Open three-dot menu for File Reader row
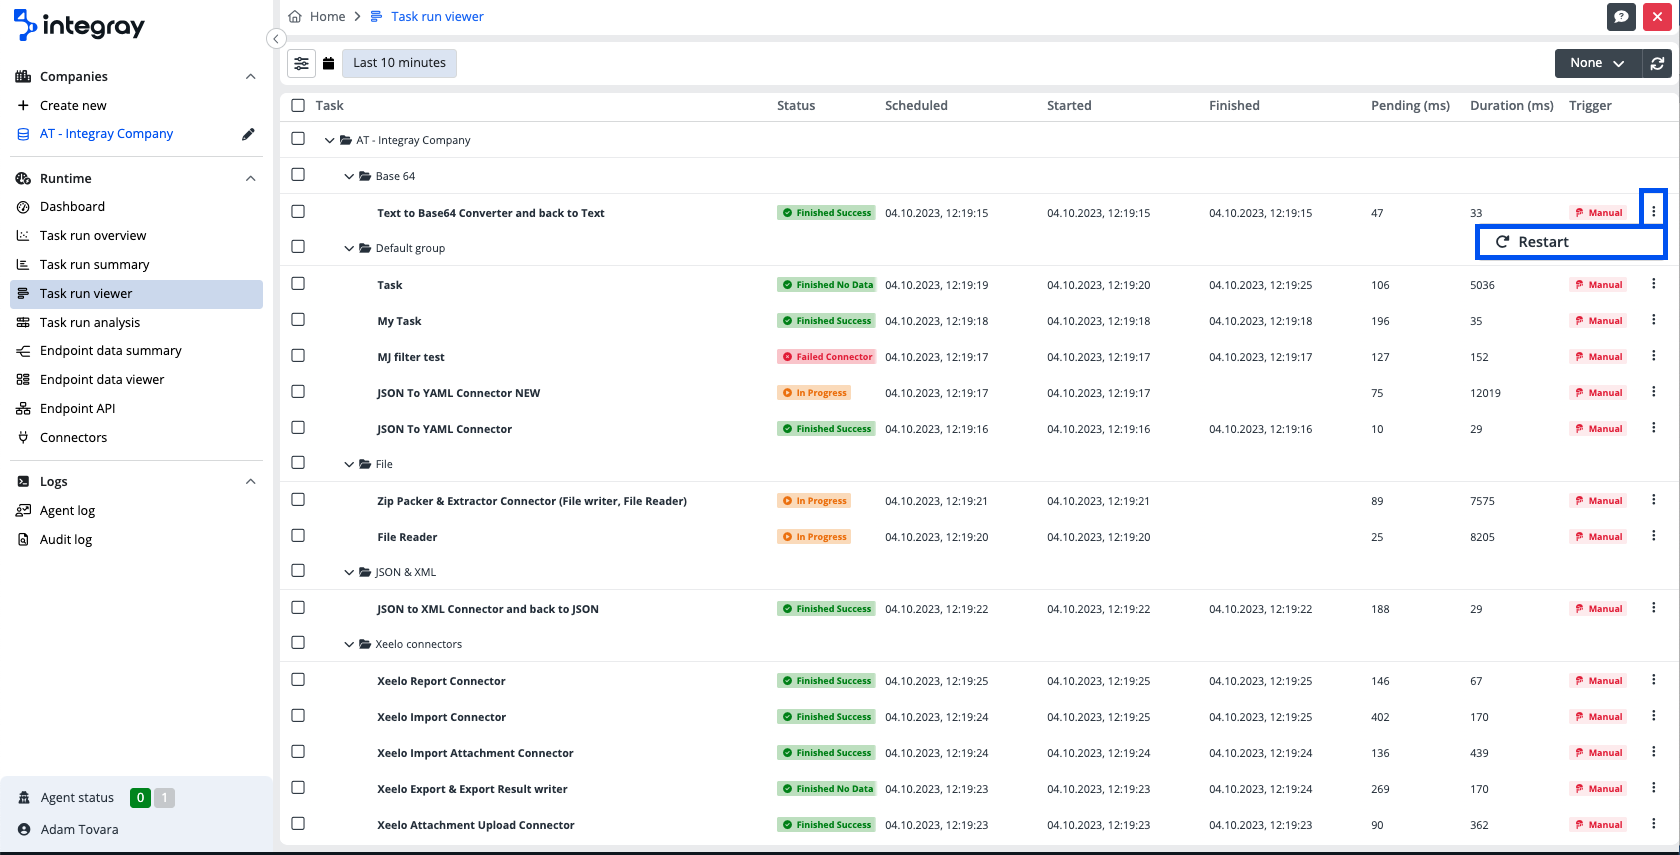1680x855 pixels. [x=1653, y=536]
